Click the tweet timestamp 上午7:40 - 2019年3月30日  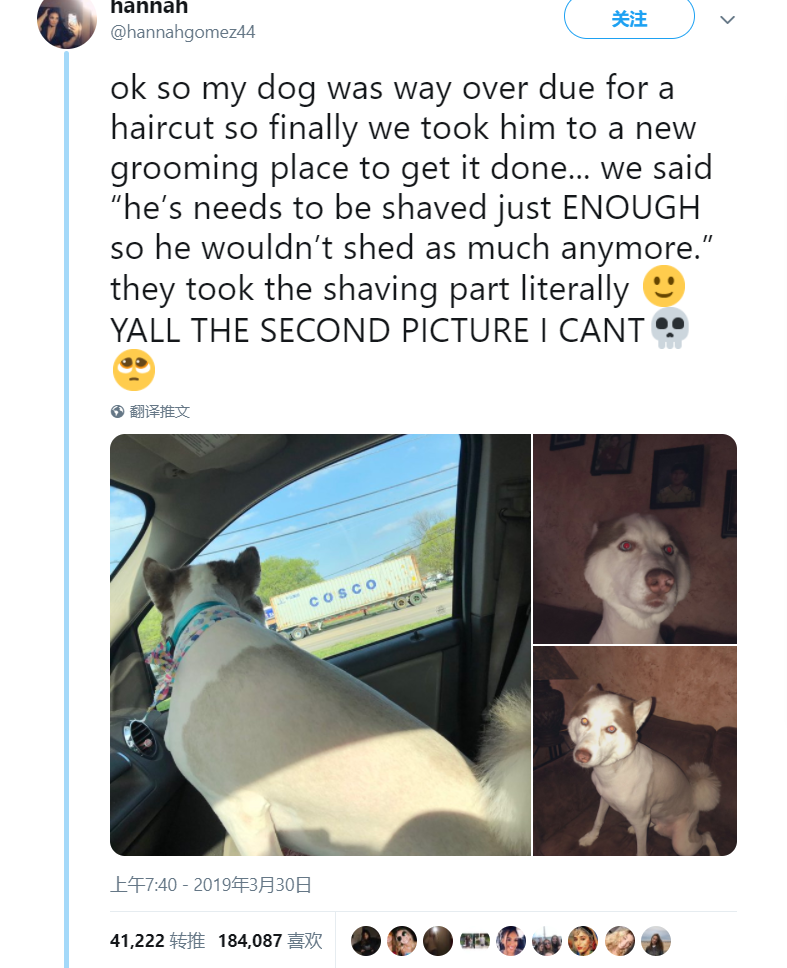click(210, 885)
